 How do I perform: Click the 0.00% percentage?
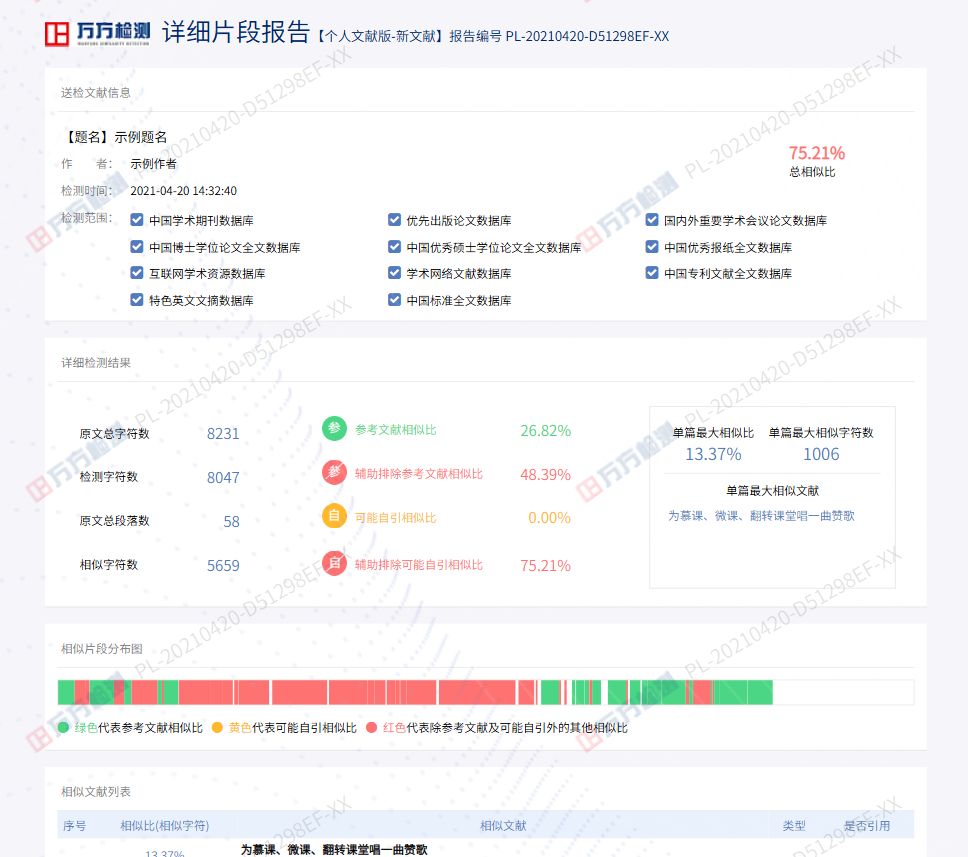click(x=549, y=517)
